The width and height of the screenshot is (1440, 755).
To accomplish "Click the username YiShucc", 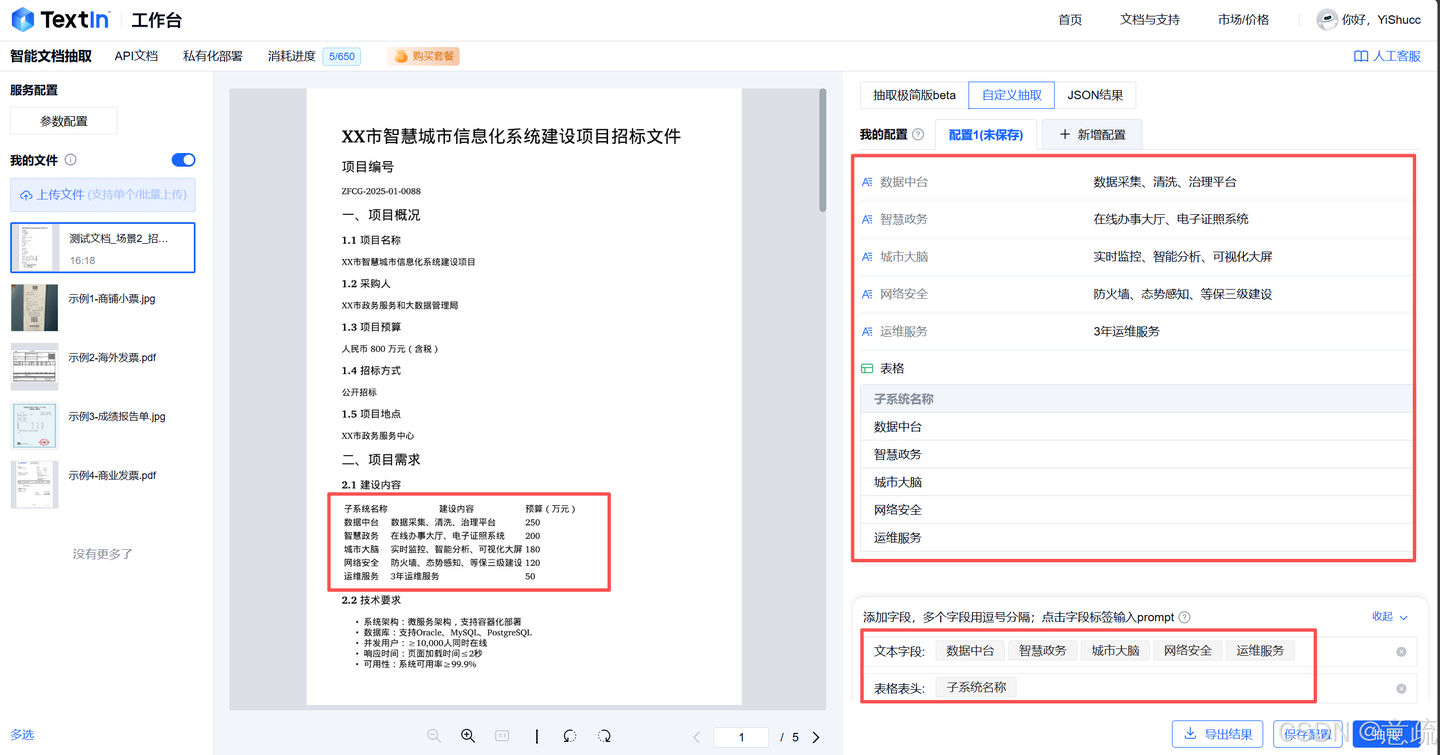I will (1399, 20).
